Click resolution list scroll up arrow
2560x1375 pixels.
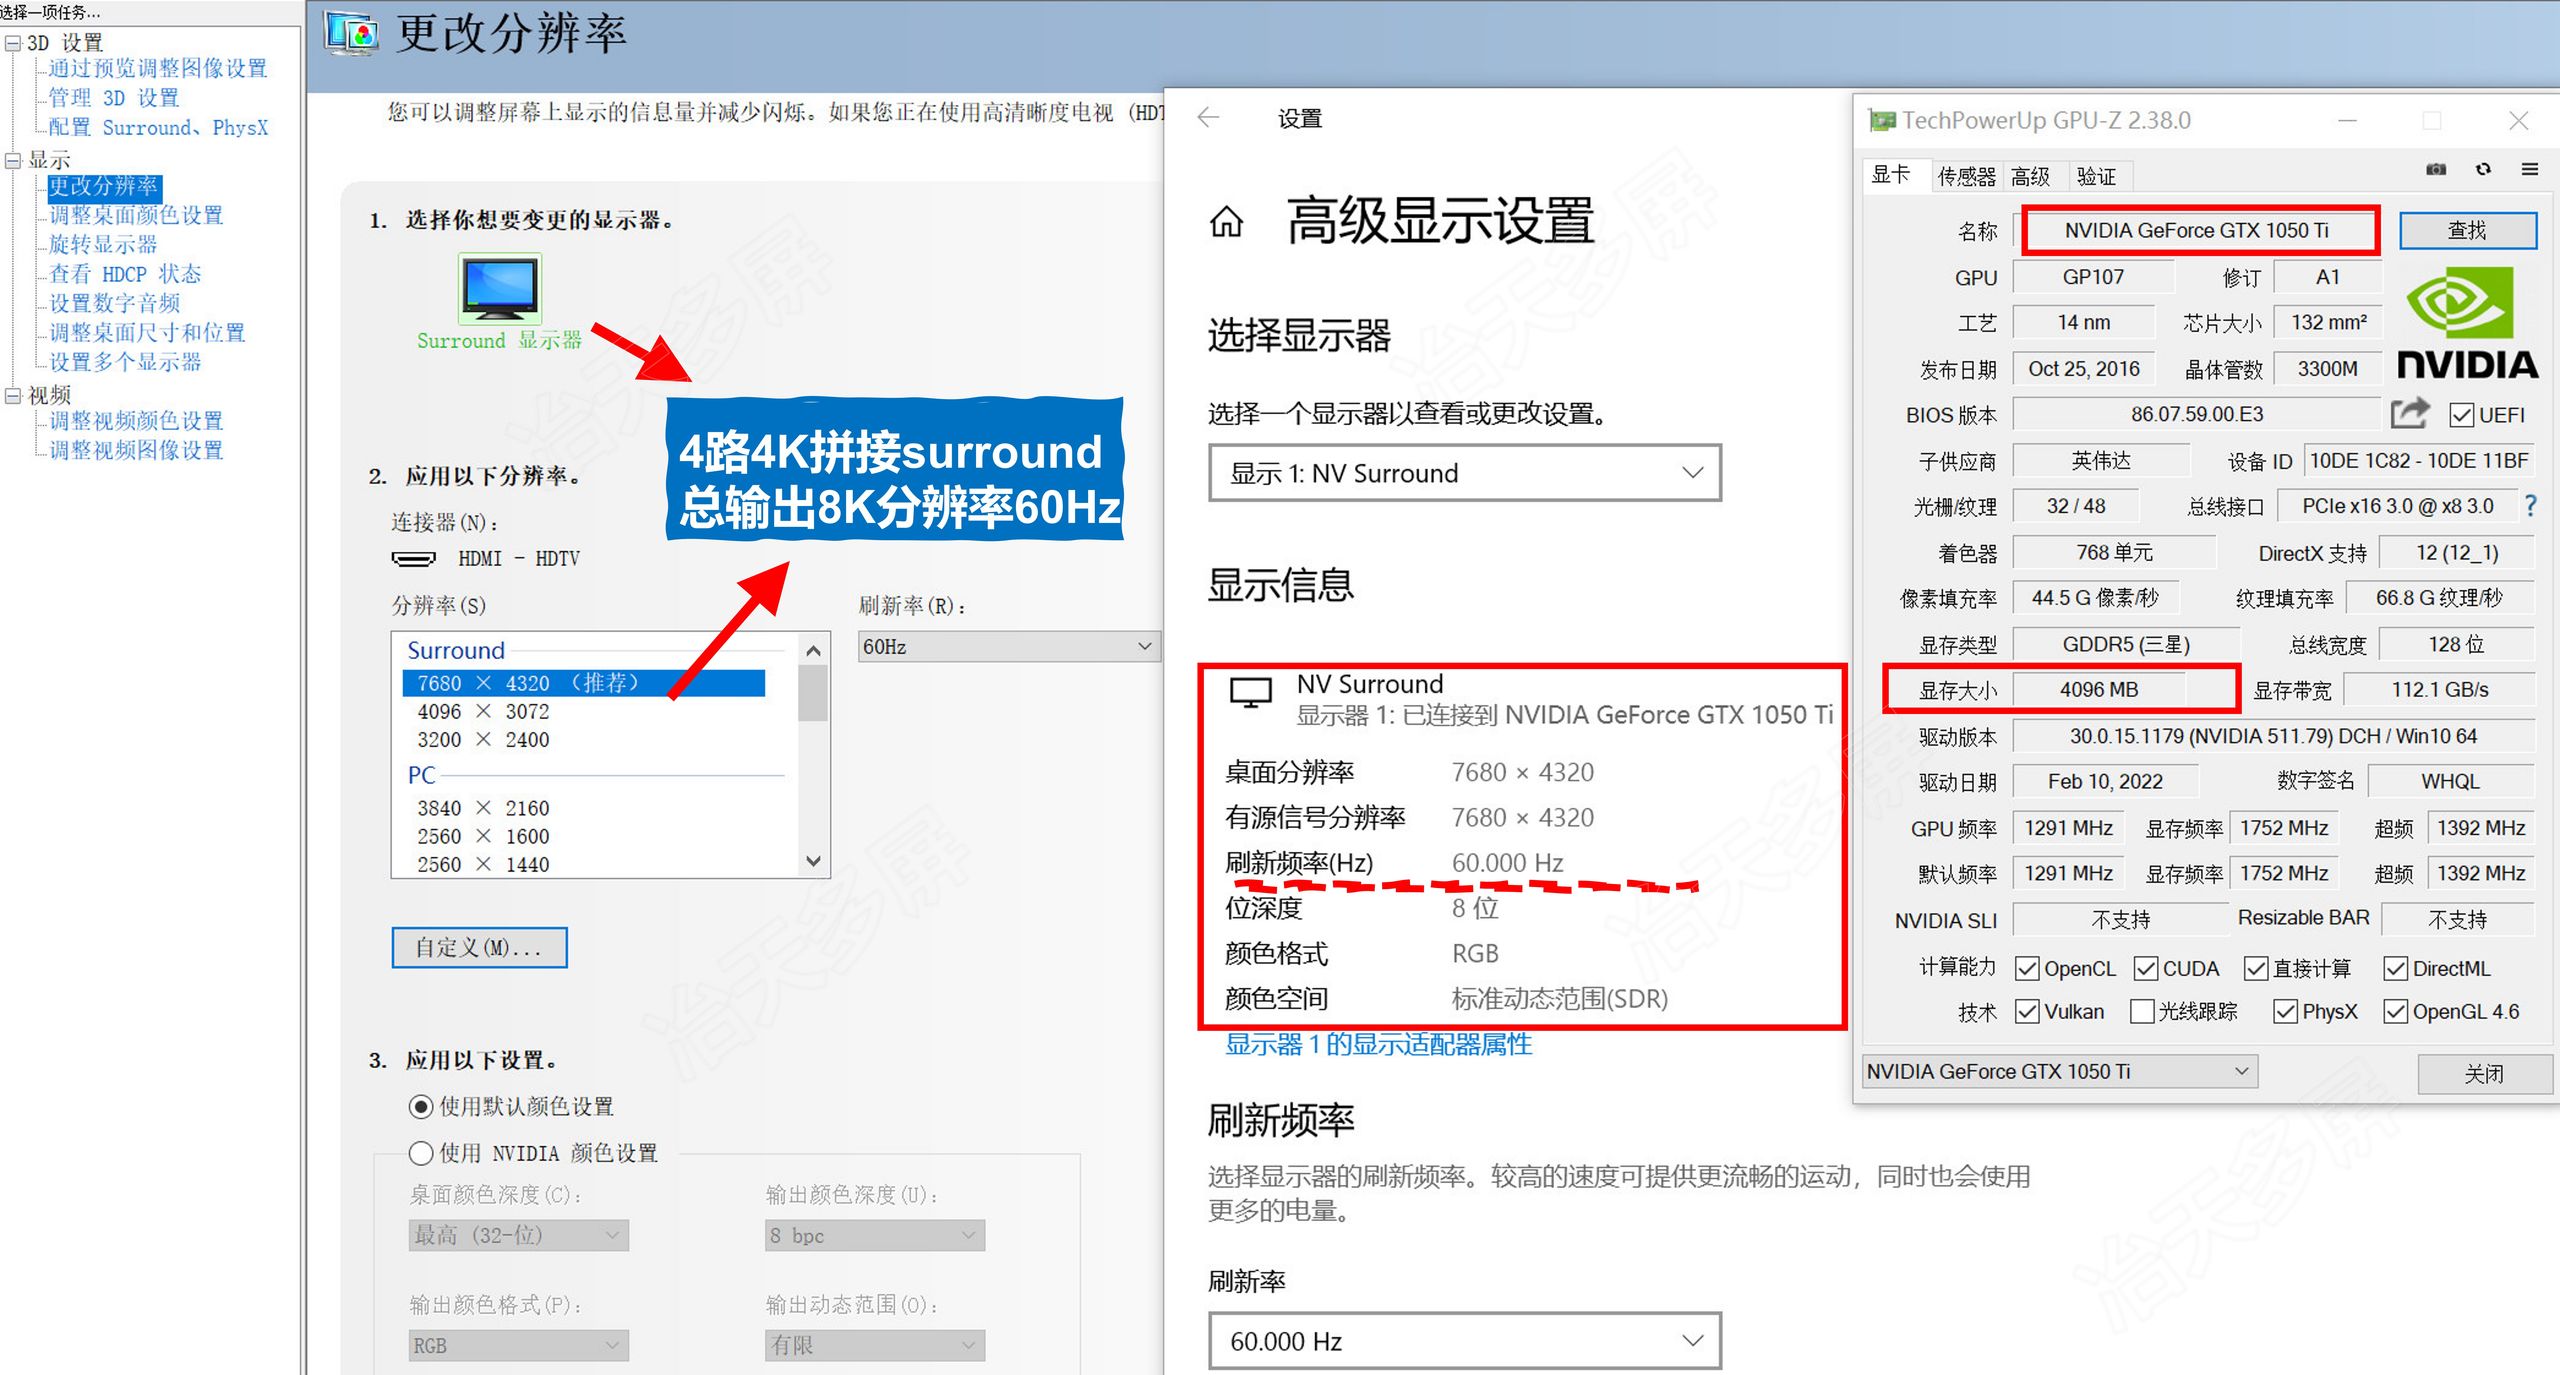click(x=813, y=651)
